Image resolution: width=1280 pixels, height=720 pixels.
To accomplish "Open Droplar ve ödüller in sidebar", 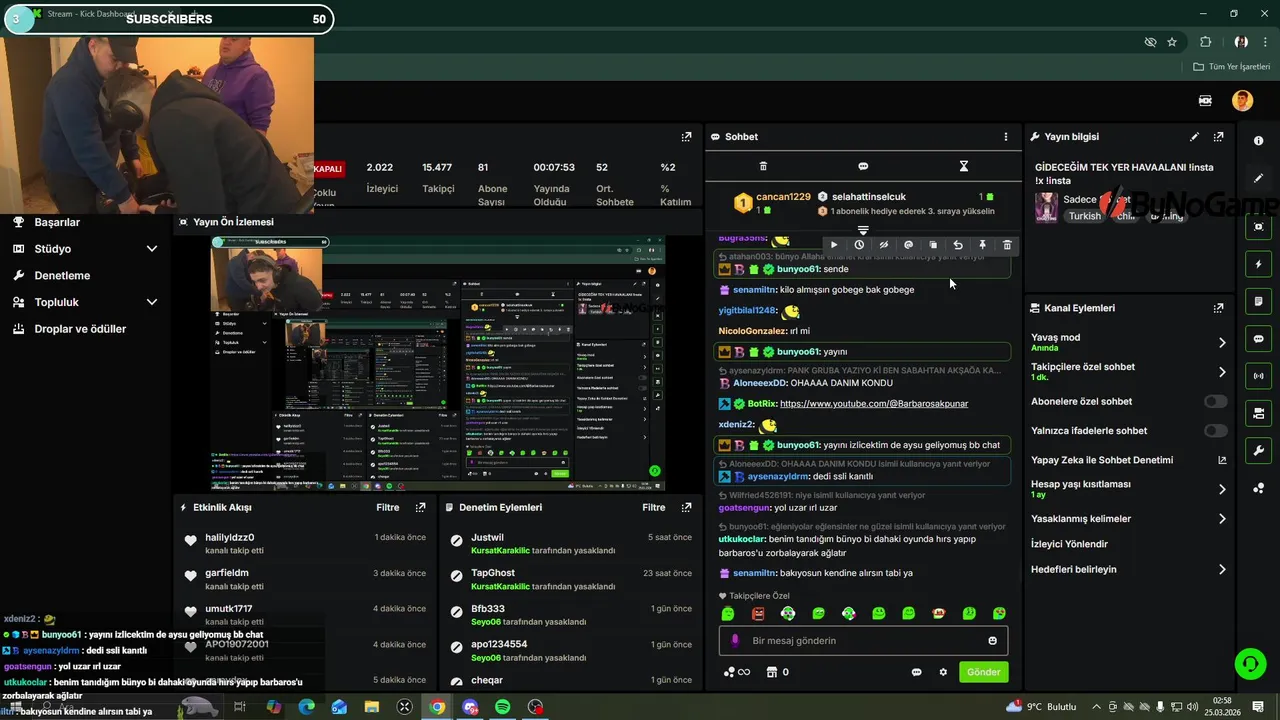I will click(80, 329).
